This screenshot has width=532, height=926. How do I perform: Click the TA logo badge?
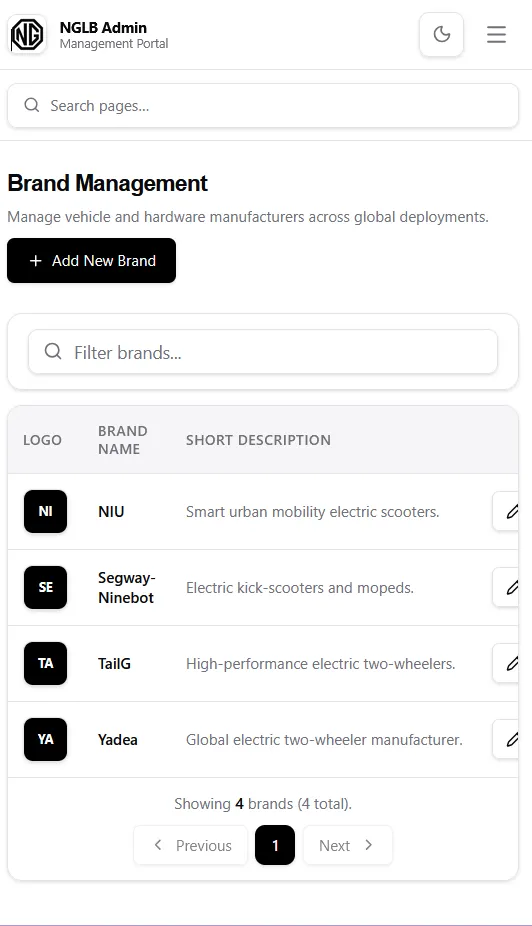tap(45, 663)
